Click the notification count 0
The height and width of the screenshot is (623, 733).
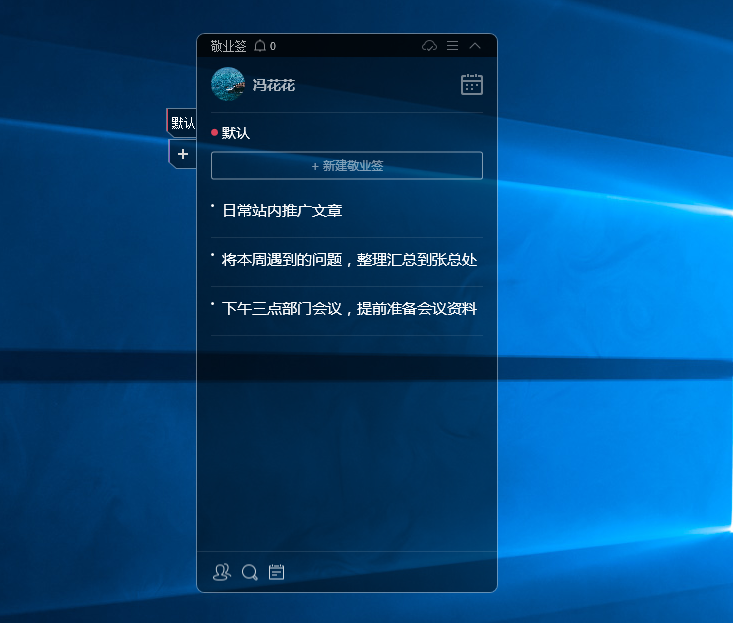pos(273,47)
